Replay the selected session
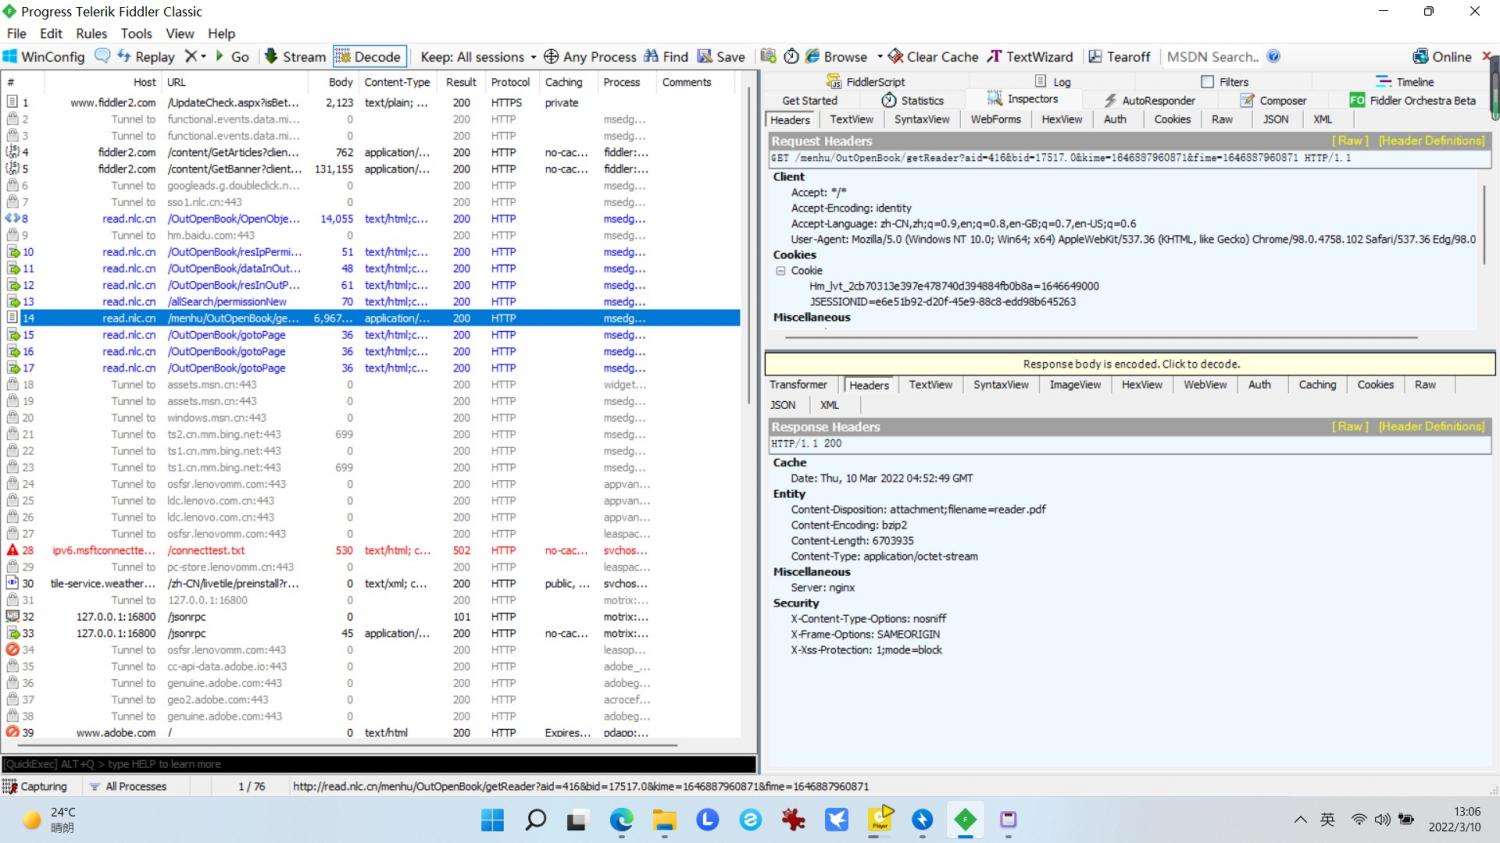Screen dimensions: 1500x843 pyautogui.click(x=146, y=57)
